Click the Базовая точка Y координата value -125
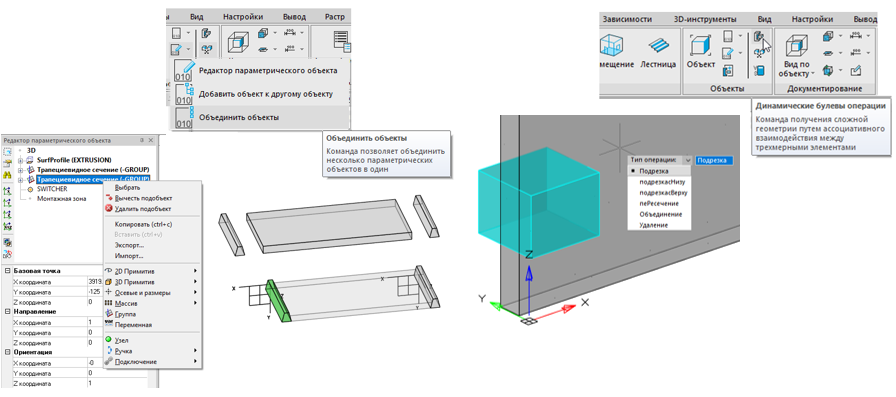 (x=95, y=291)
